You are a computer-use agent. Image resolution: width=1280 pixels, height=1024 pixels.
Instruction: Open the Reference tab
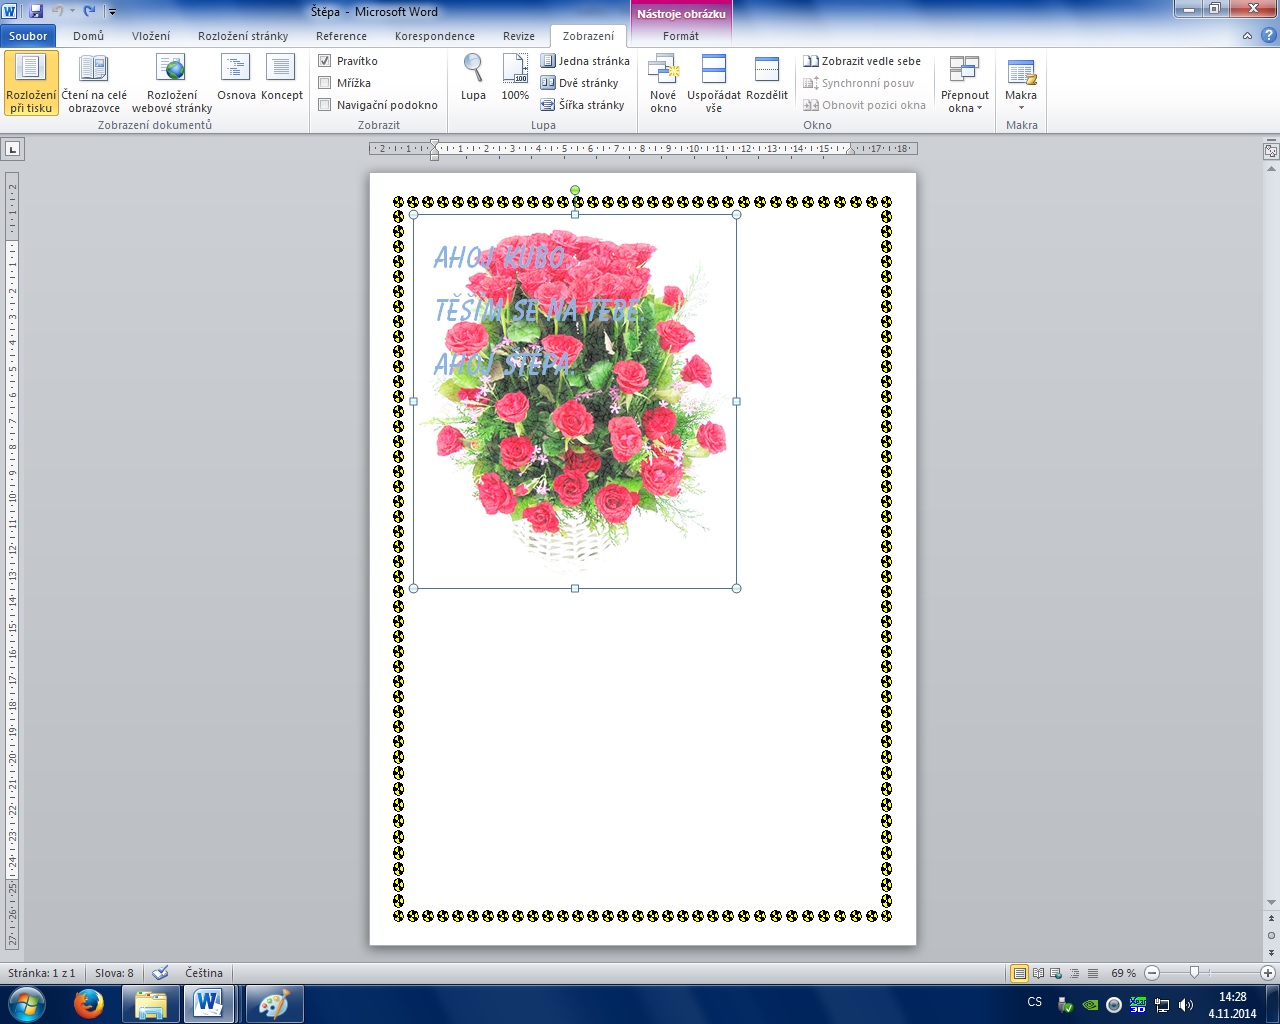click(x=341, y=36)
